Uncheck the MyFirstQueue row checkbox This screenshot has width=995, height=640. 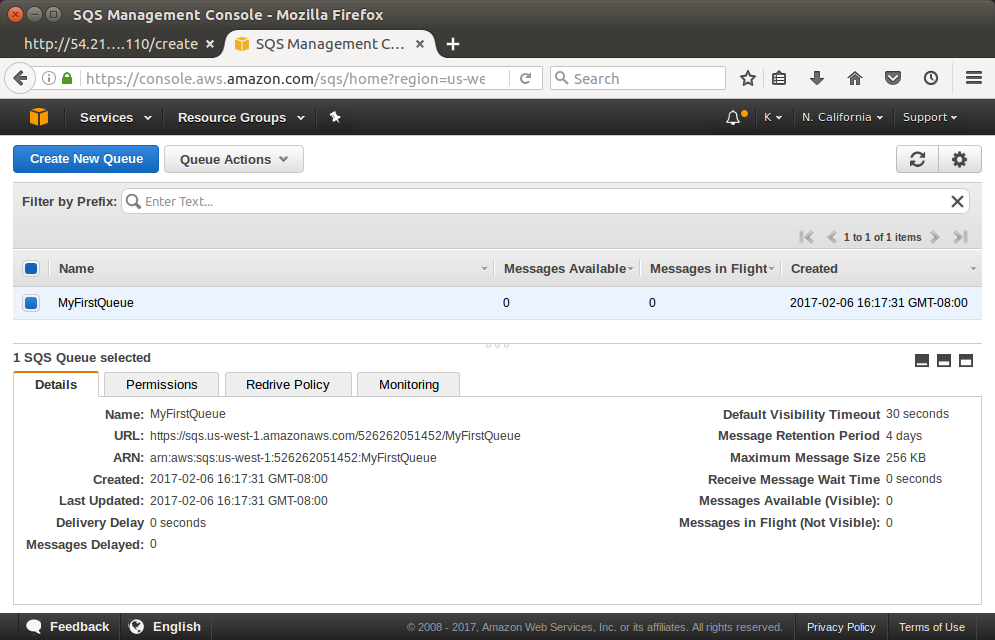pyautogui.click(x=30, y=303)
